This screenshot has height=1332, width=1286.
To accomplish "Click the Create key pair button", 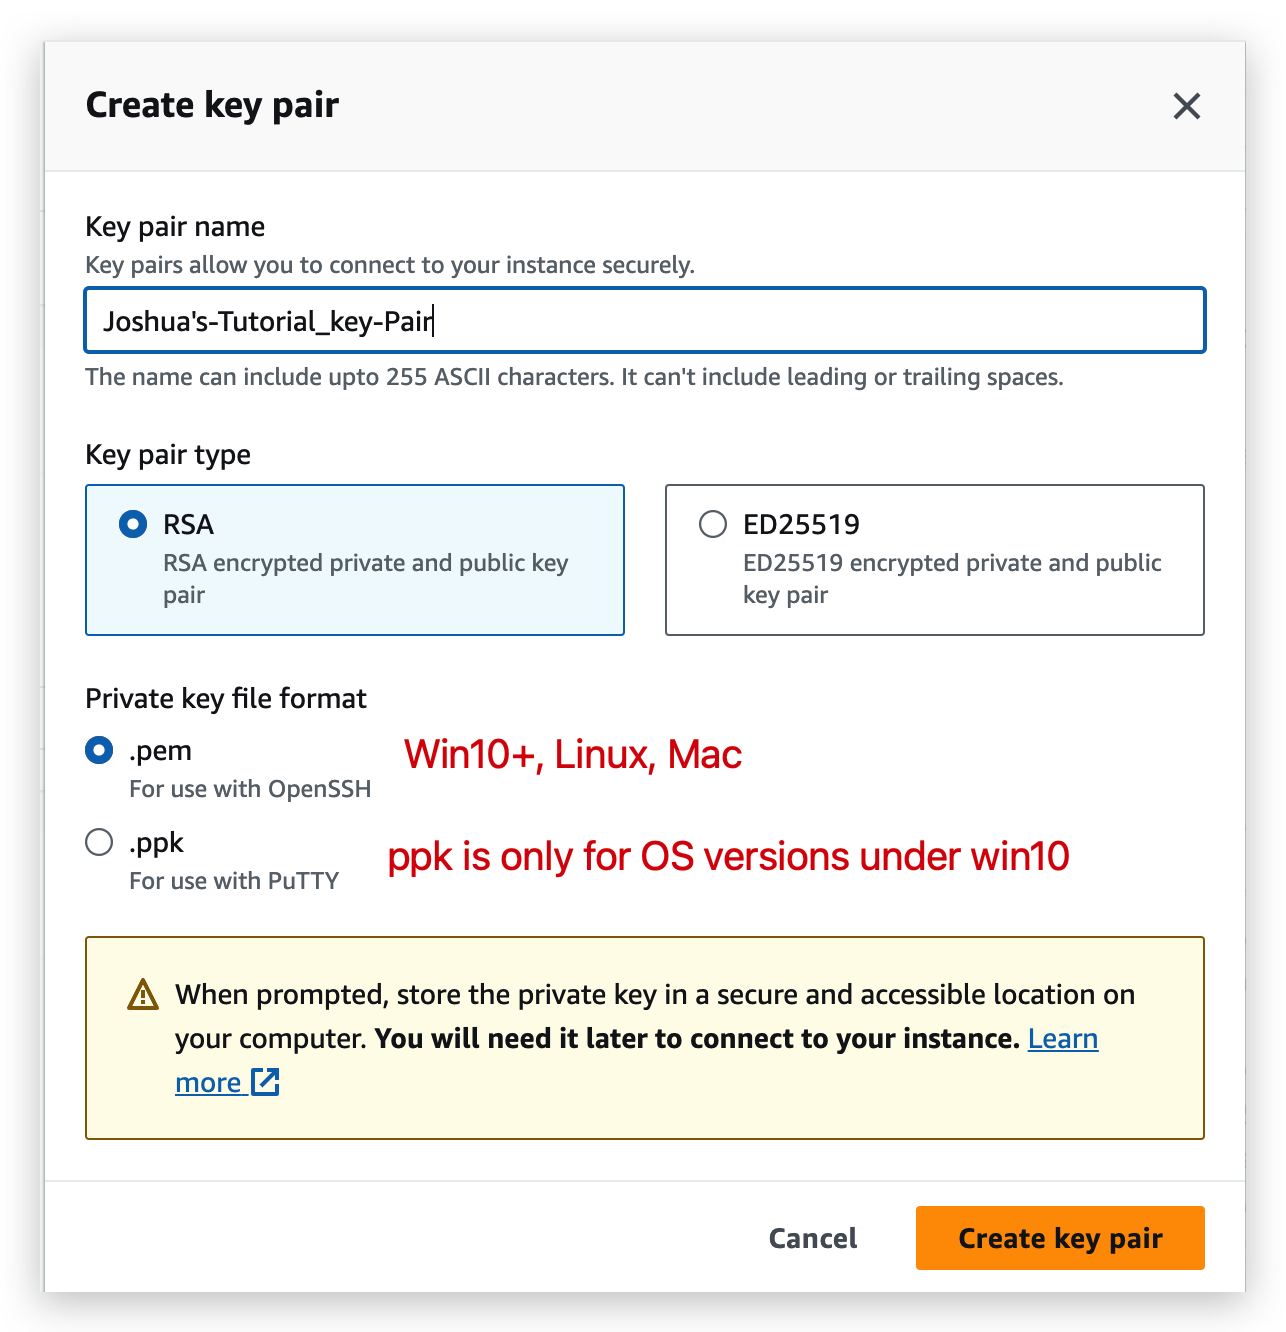I will 1059,1238.
